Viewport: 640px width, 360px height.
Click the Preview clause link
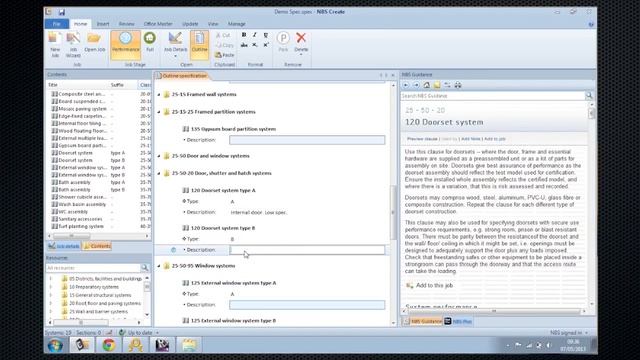point(422,139)
